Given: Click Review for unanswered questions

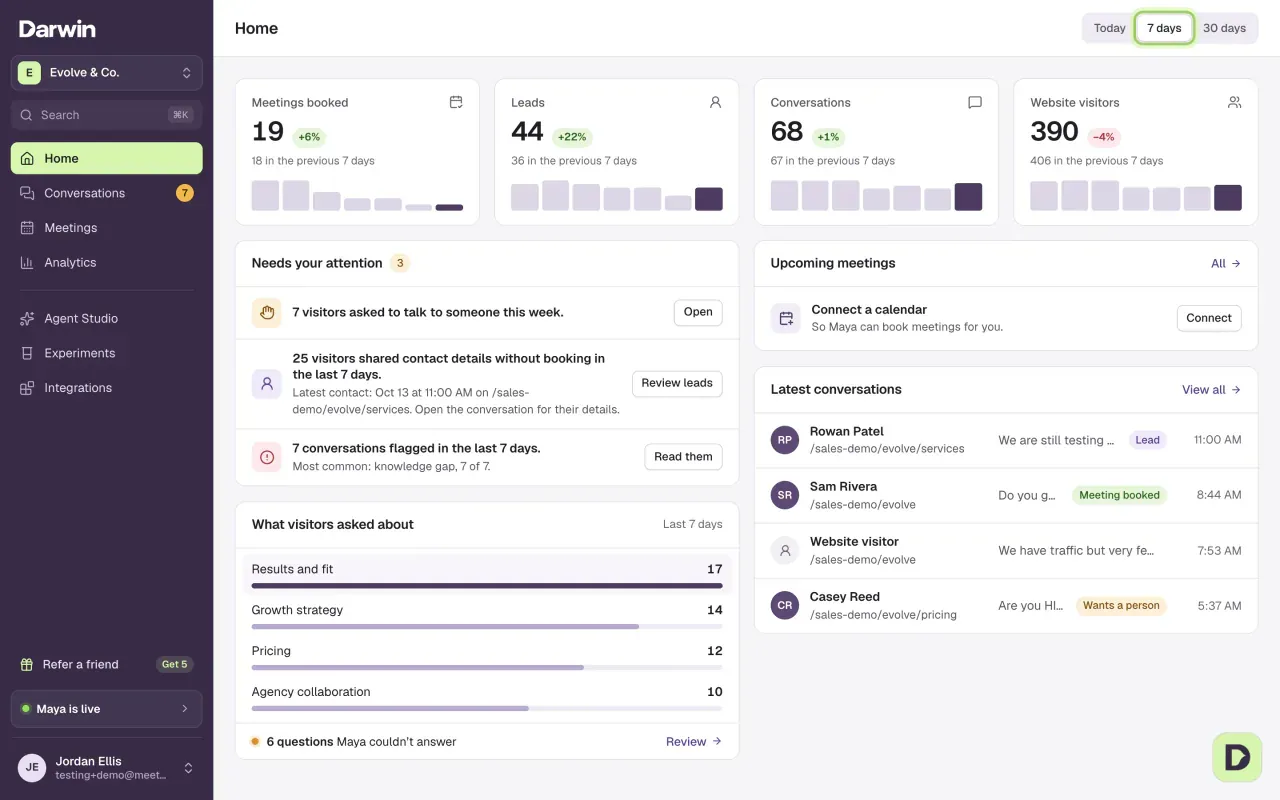Looking at the screenshot, I should [x=694, y=742].
